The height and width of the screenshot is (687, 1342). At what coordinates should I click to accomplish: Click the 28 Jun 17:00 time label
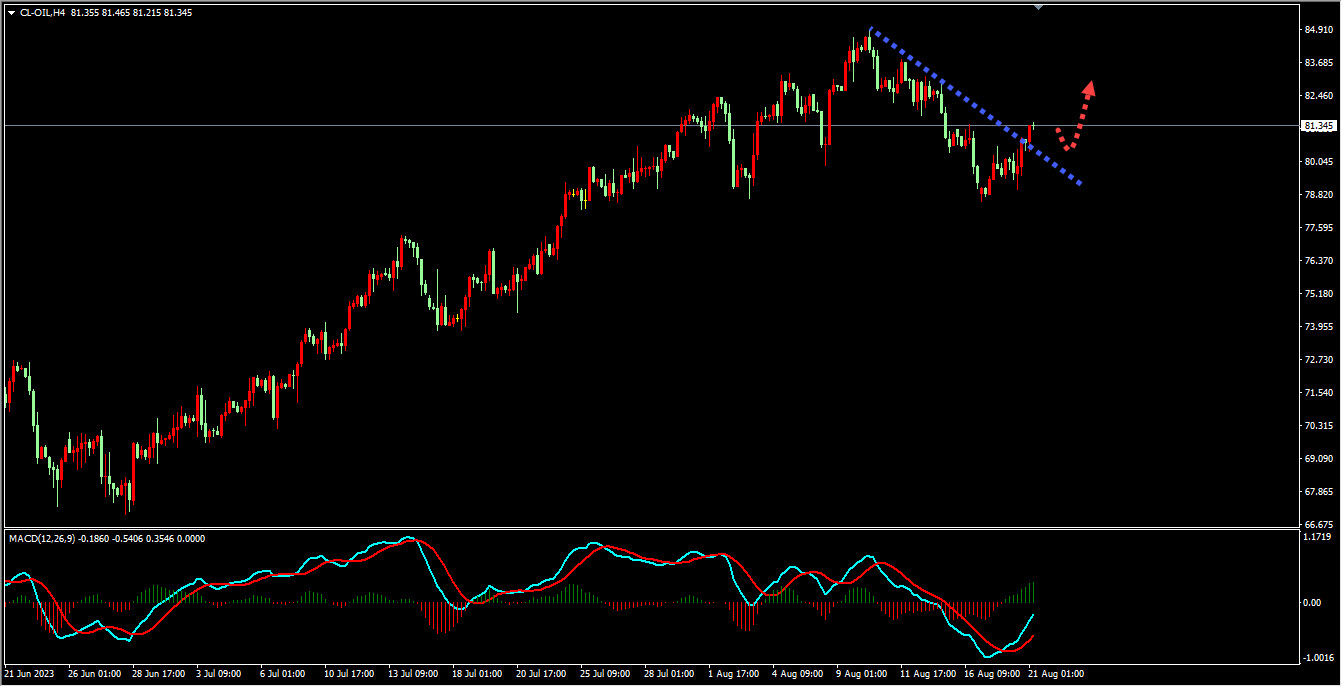click(x=159, y=674)
